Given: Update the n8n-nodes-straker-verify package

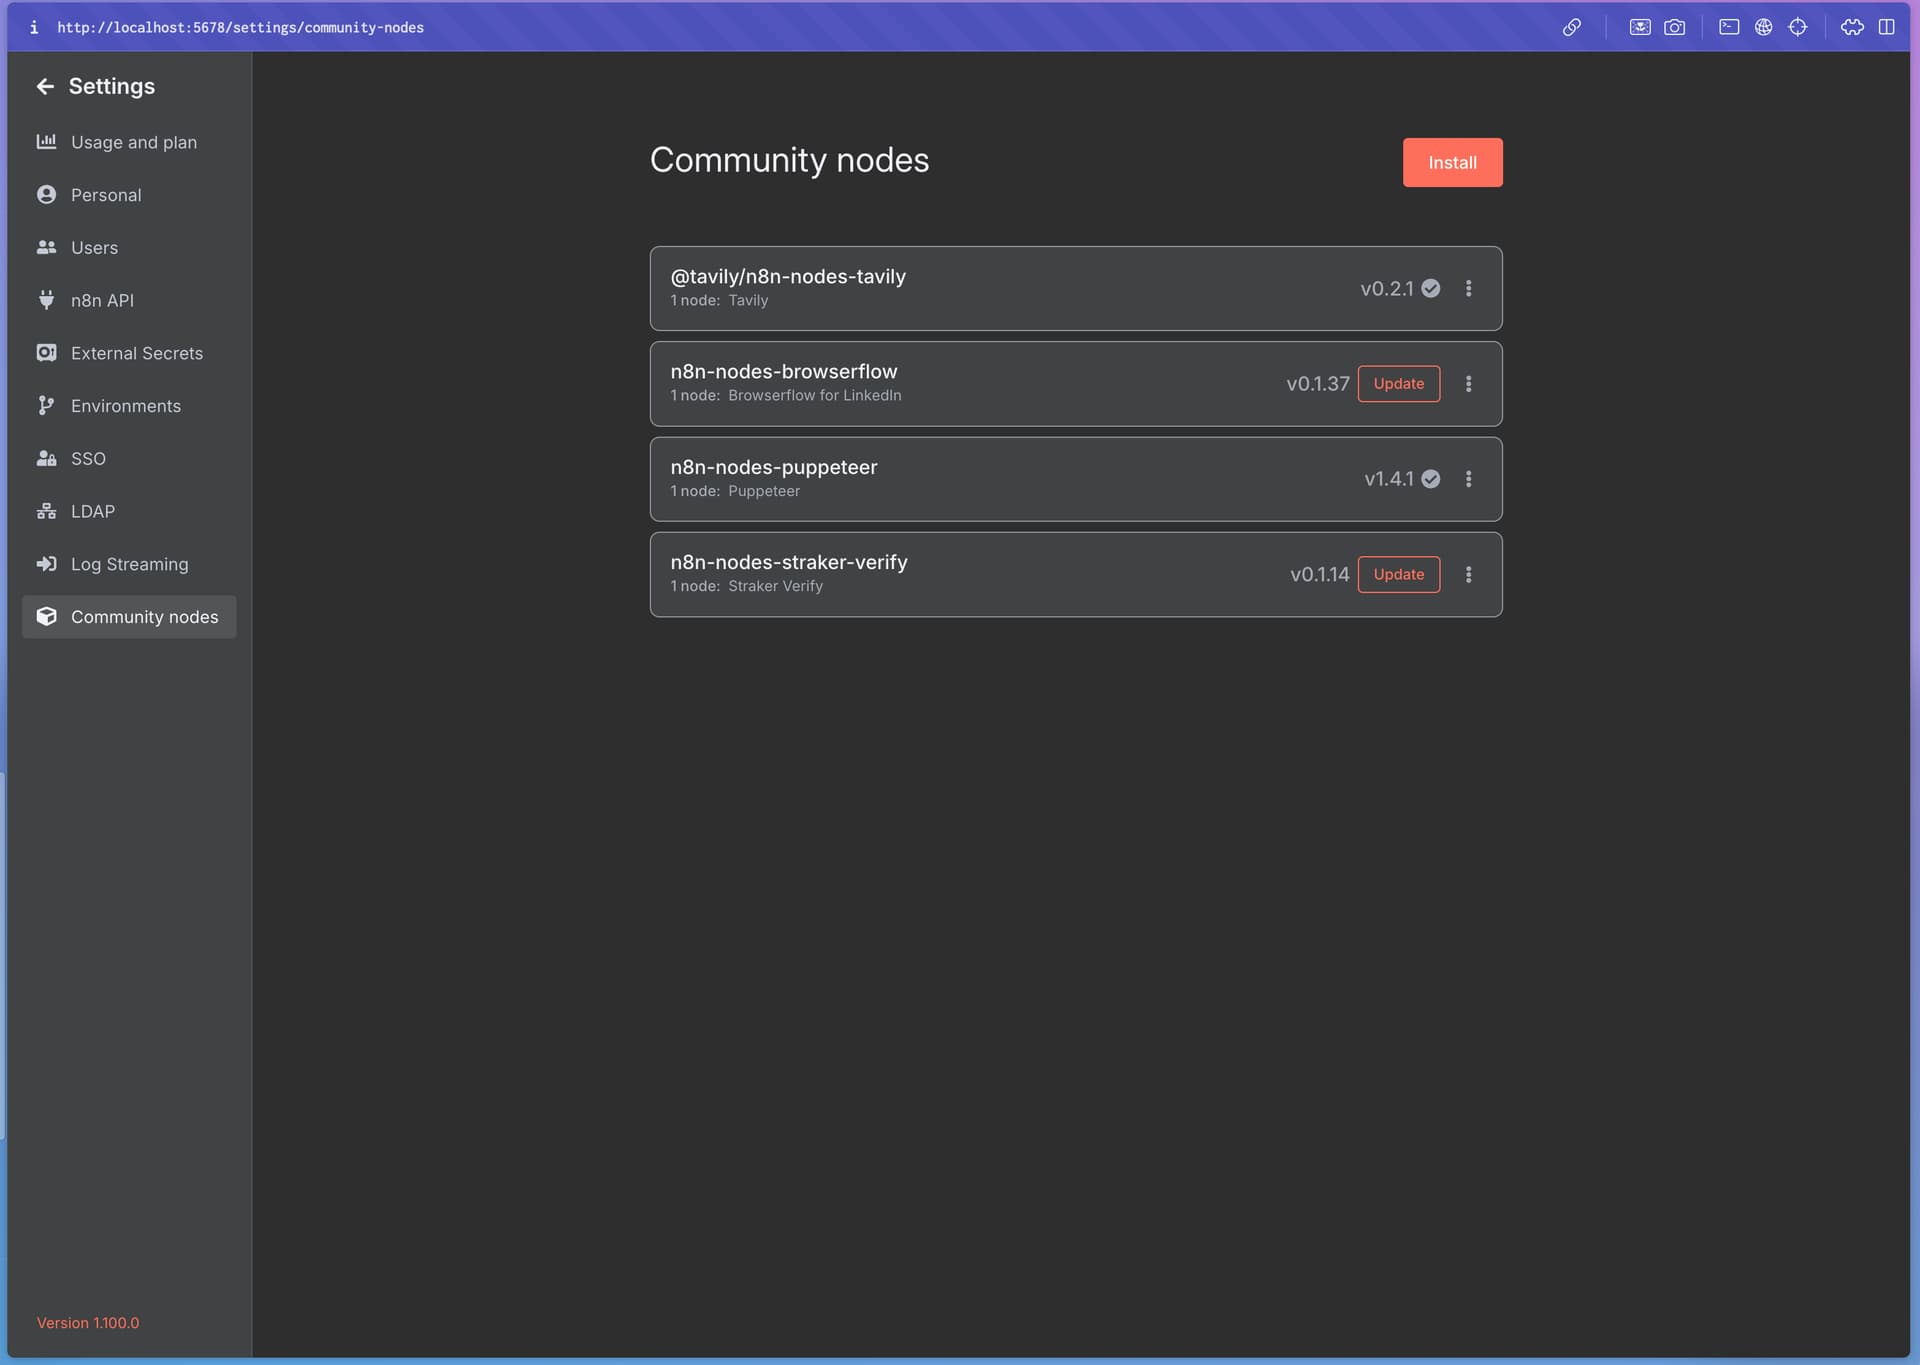Looking at the screenshot, I should coord(1398,575).
